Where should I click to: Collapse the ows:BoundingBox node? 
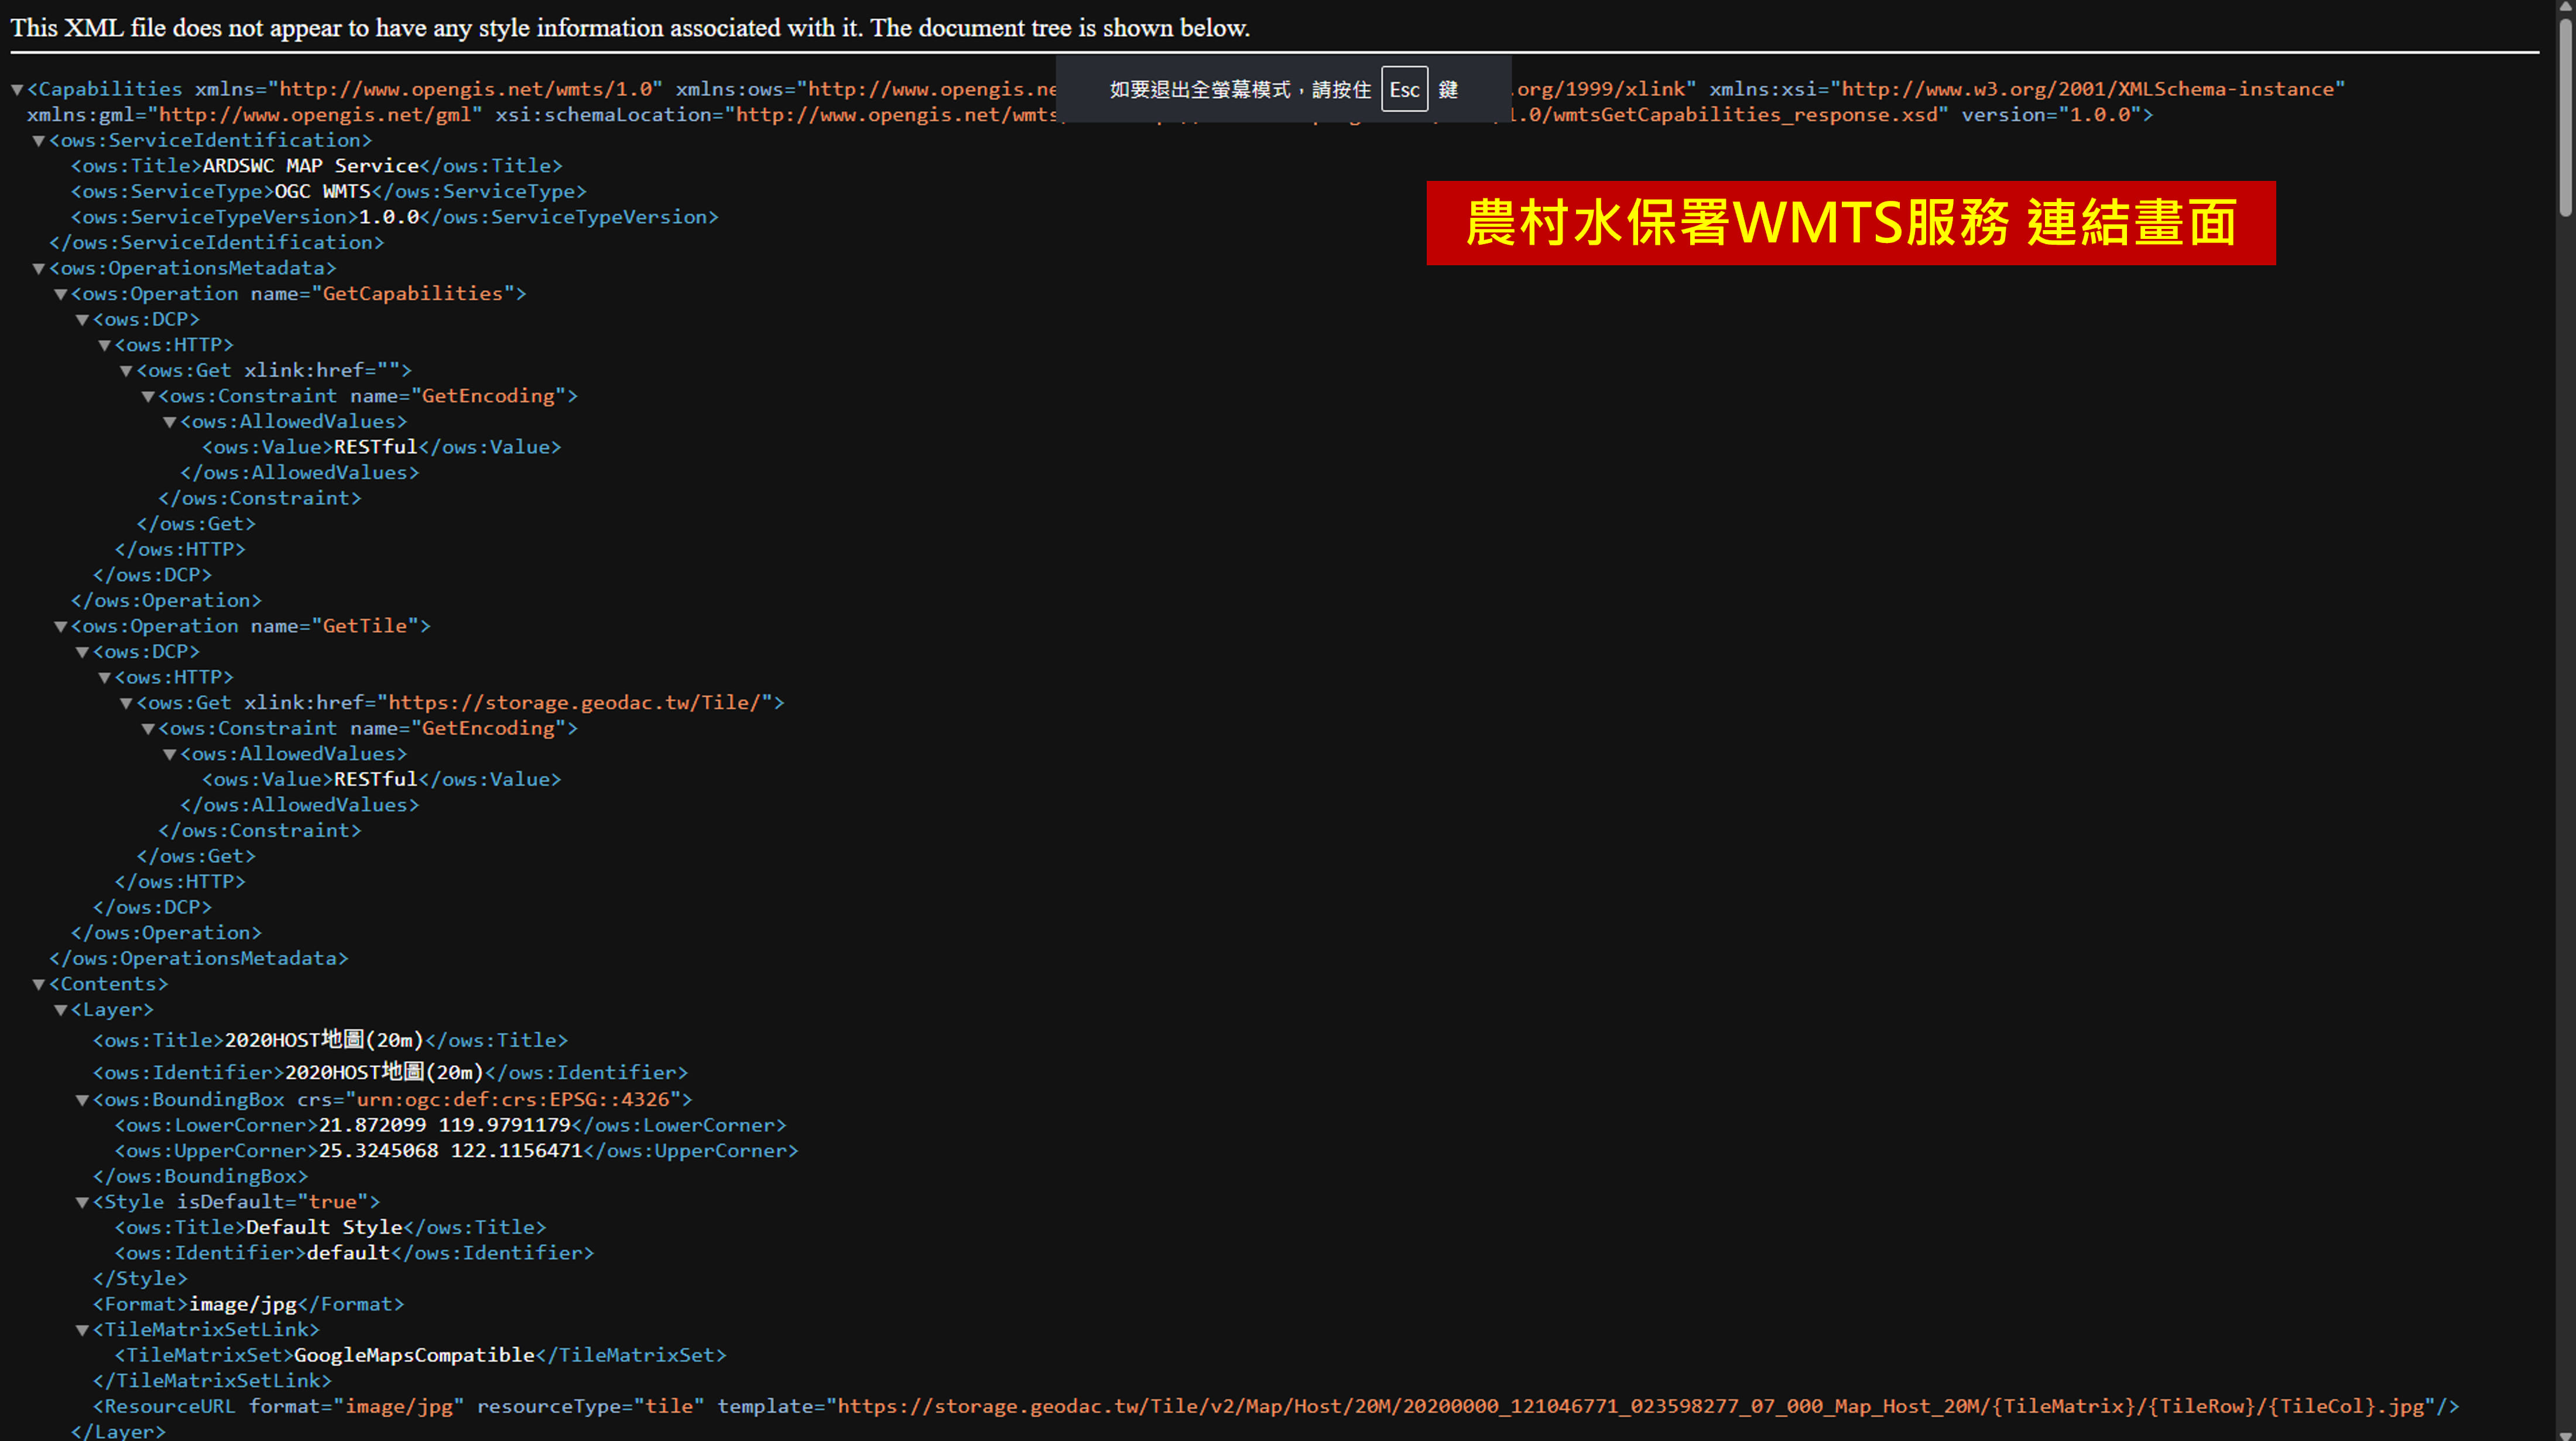[x=83, y=1100]
